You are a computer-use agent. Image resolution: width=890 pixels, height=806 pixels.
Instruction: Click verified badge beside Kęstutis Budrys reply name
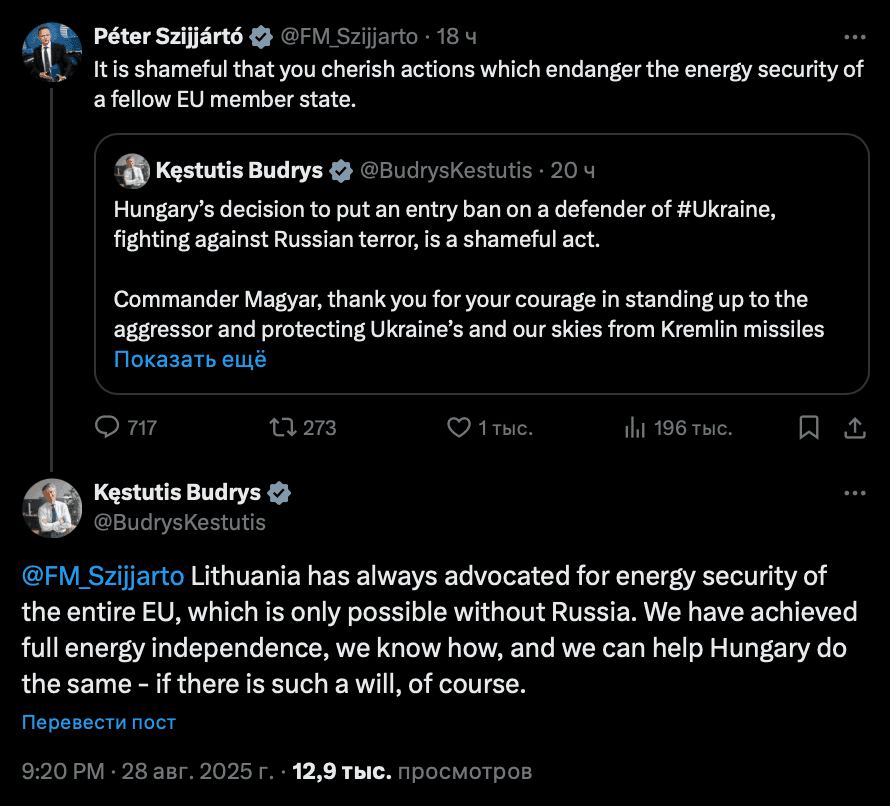pos(279,493)
